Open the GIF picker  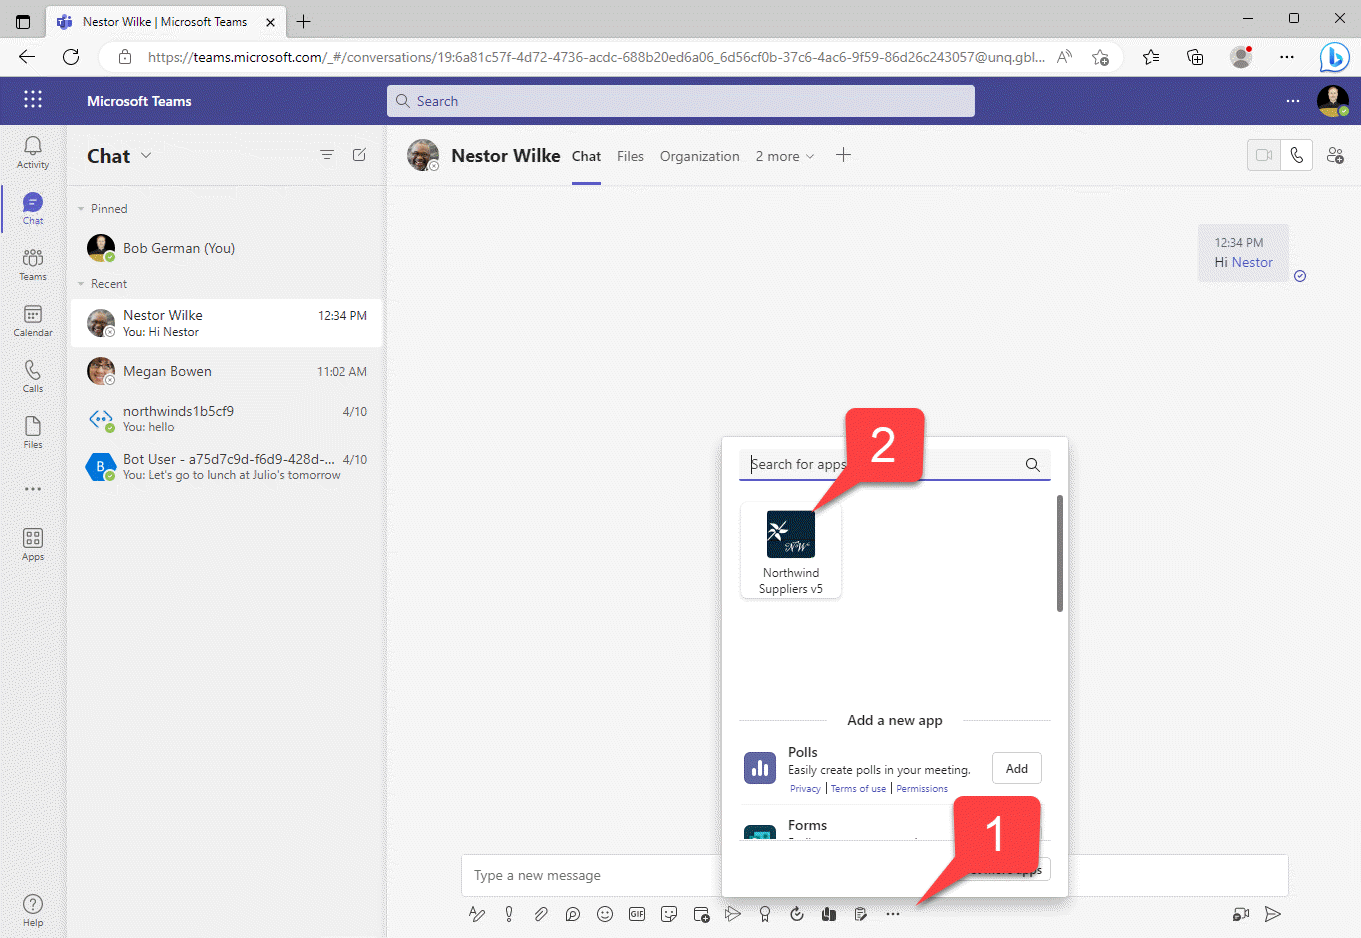point(637,914)
